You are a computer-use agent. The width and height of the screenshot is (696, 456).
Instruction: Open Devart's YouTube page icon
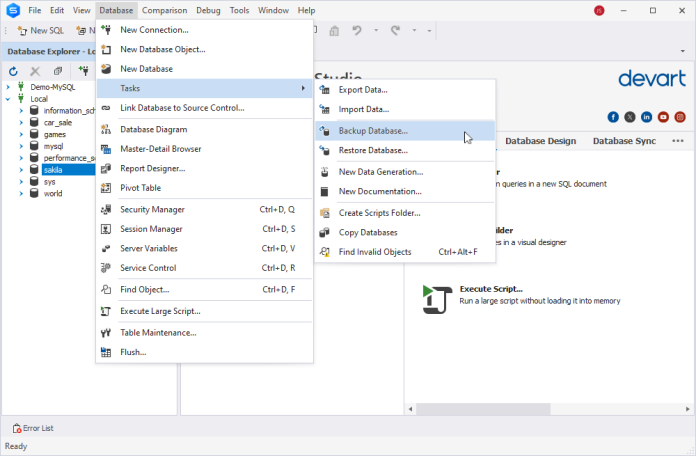pyautogui.click(x=663, y=117)
